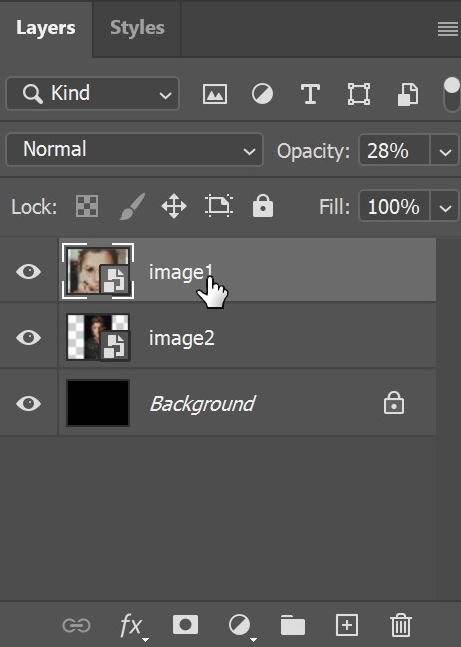
Task: Open the Layers panel menu
Action: pos(448,29)
